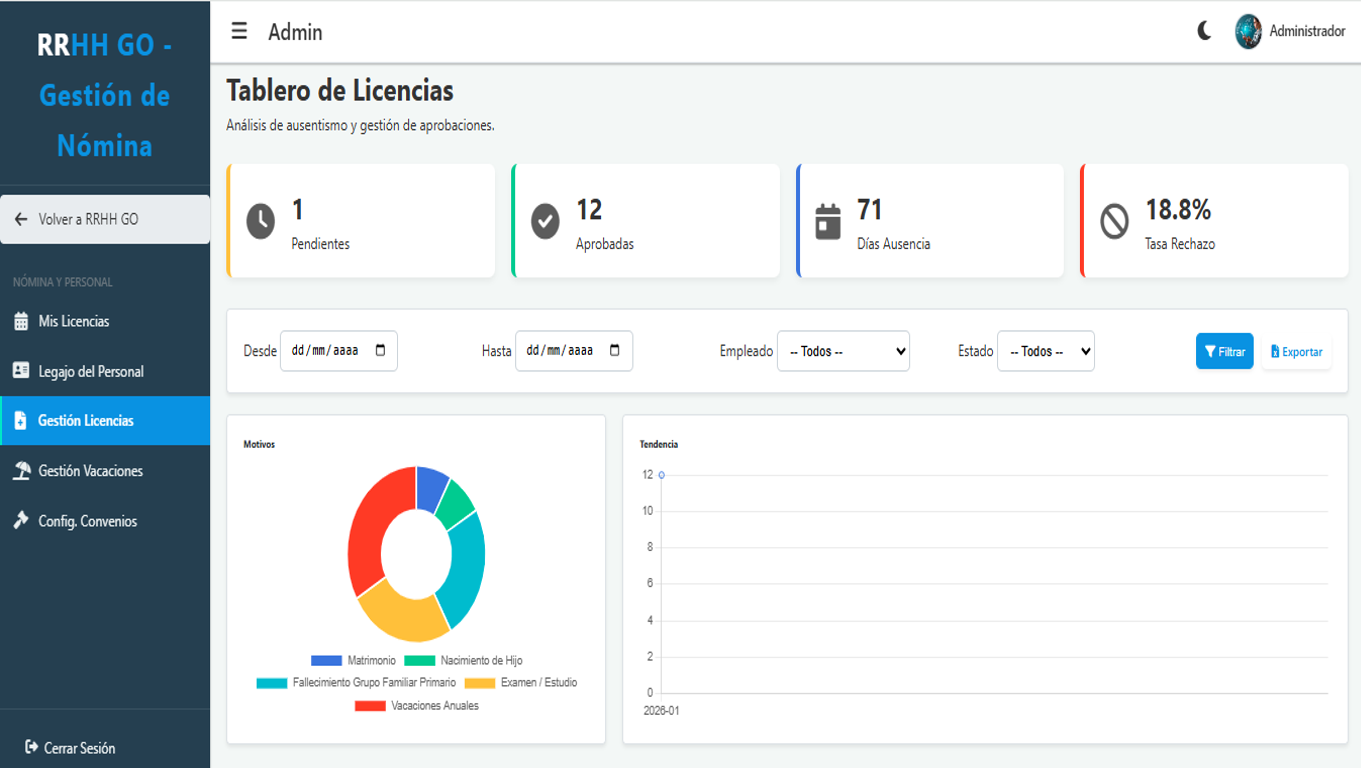Click the checkmark icon on Aprobadas card
1361x768 pixels.
coord(545,221)
